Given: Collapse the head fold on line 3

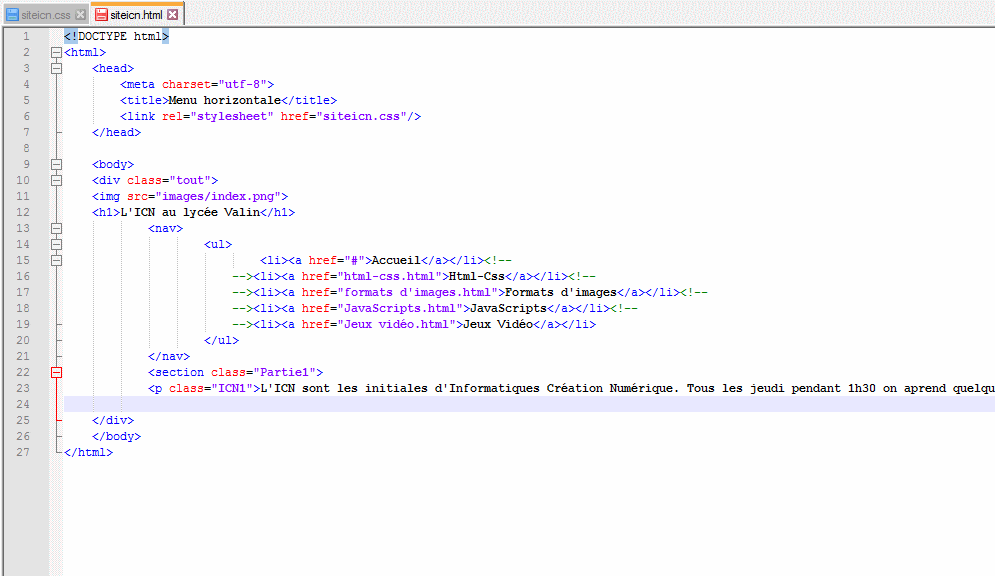Looking at the screenshot, I should (56, 69).
